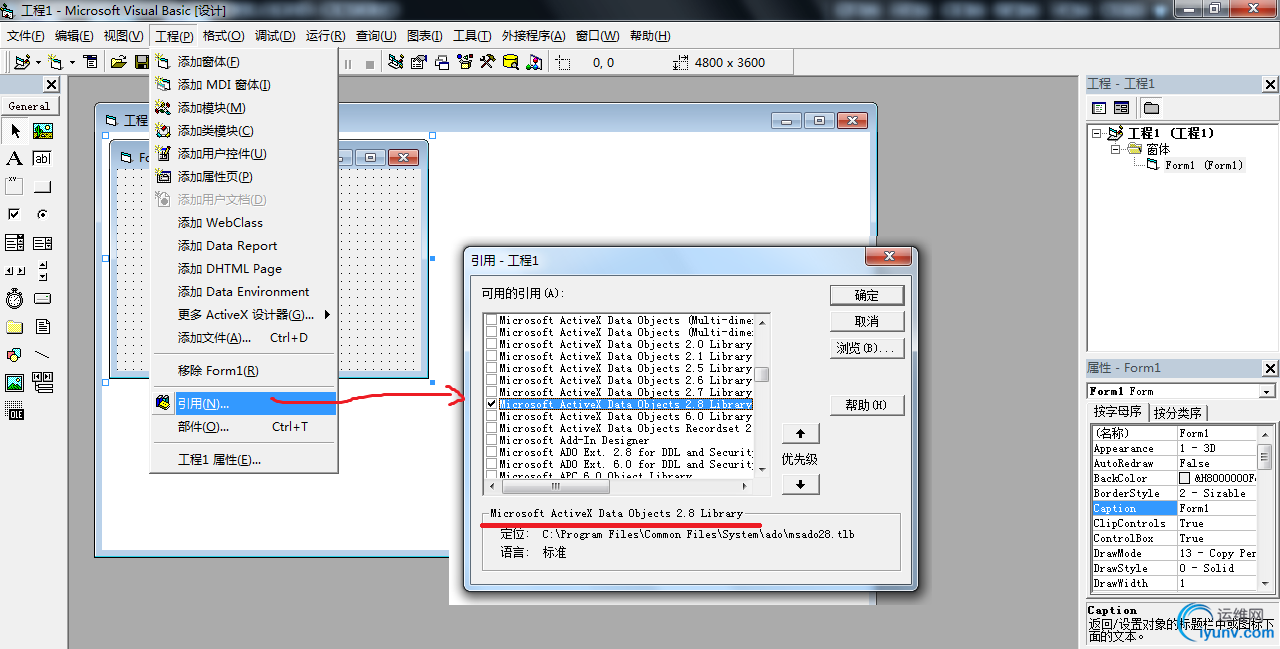The image size is (1280, 649).
Task: Click the General tab button atop the toolbox
Action: click(x=30, y=106)
